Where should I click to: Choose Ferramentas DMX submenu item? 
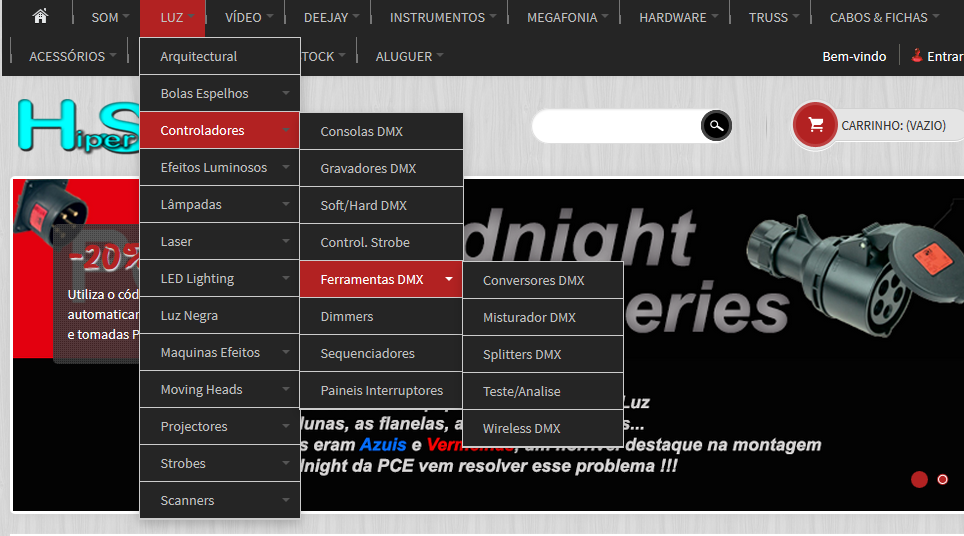pyautogui.click(x=381, y=279)
